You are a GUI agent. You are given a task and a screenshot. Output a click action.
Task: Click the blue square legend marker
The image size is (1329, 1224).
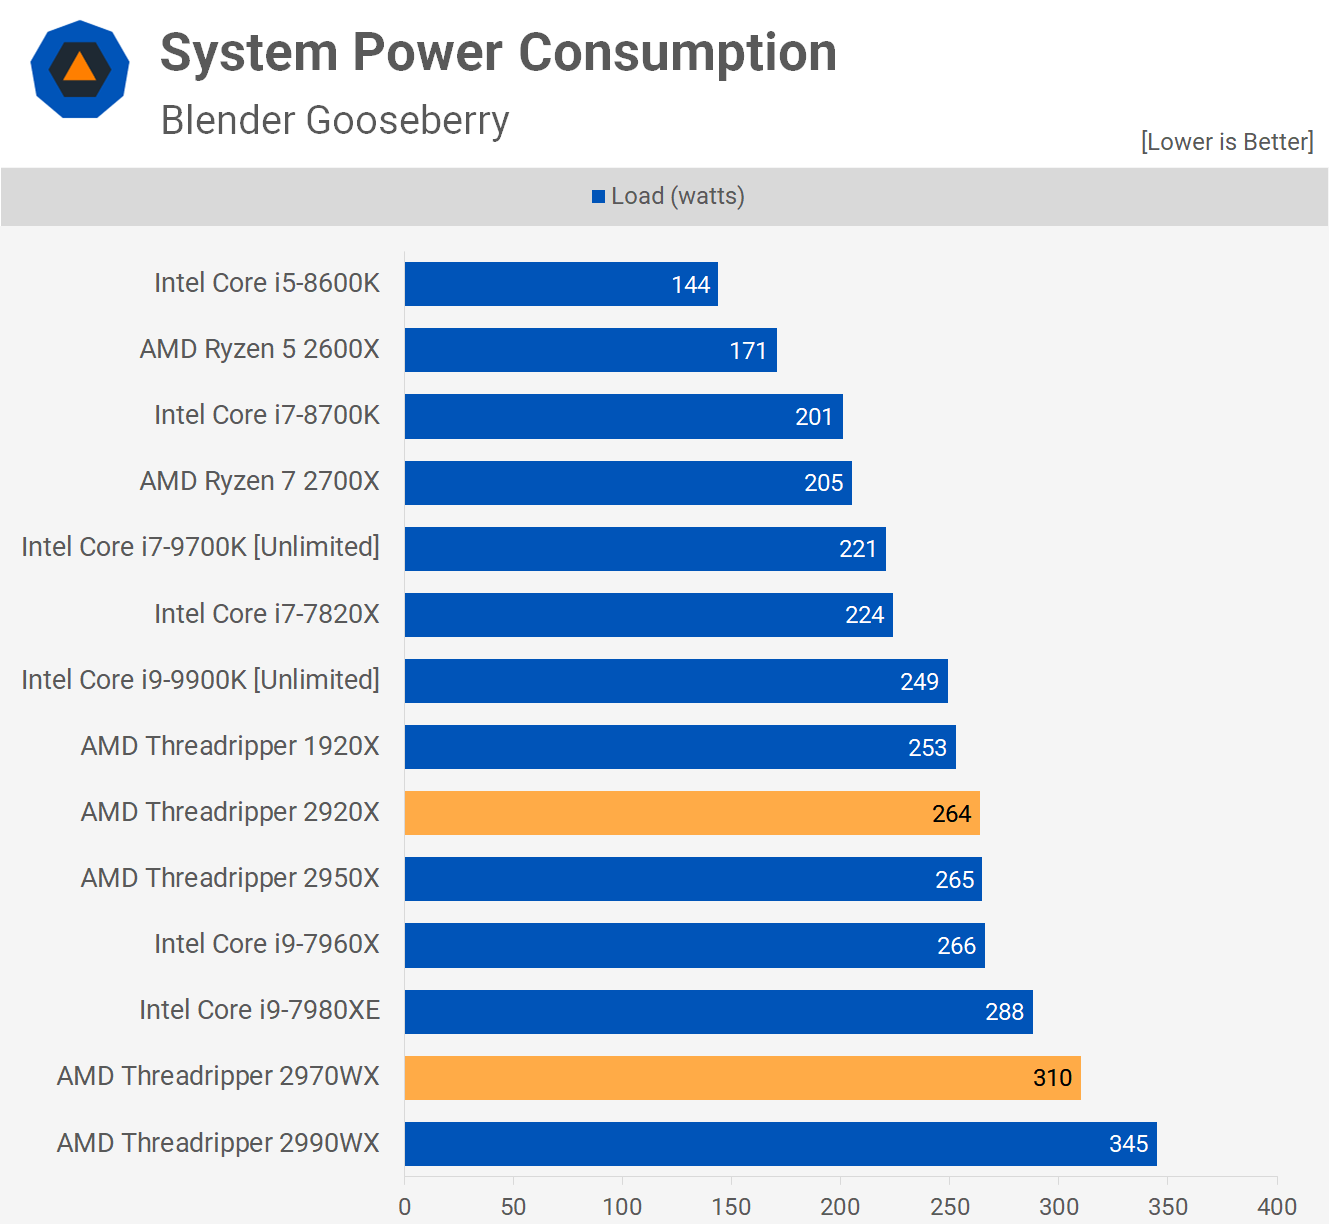click(x=599, y=196)
